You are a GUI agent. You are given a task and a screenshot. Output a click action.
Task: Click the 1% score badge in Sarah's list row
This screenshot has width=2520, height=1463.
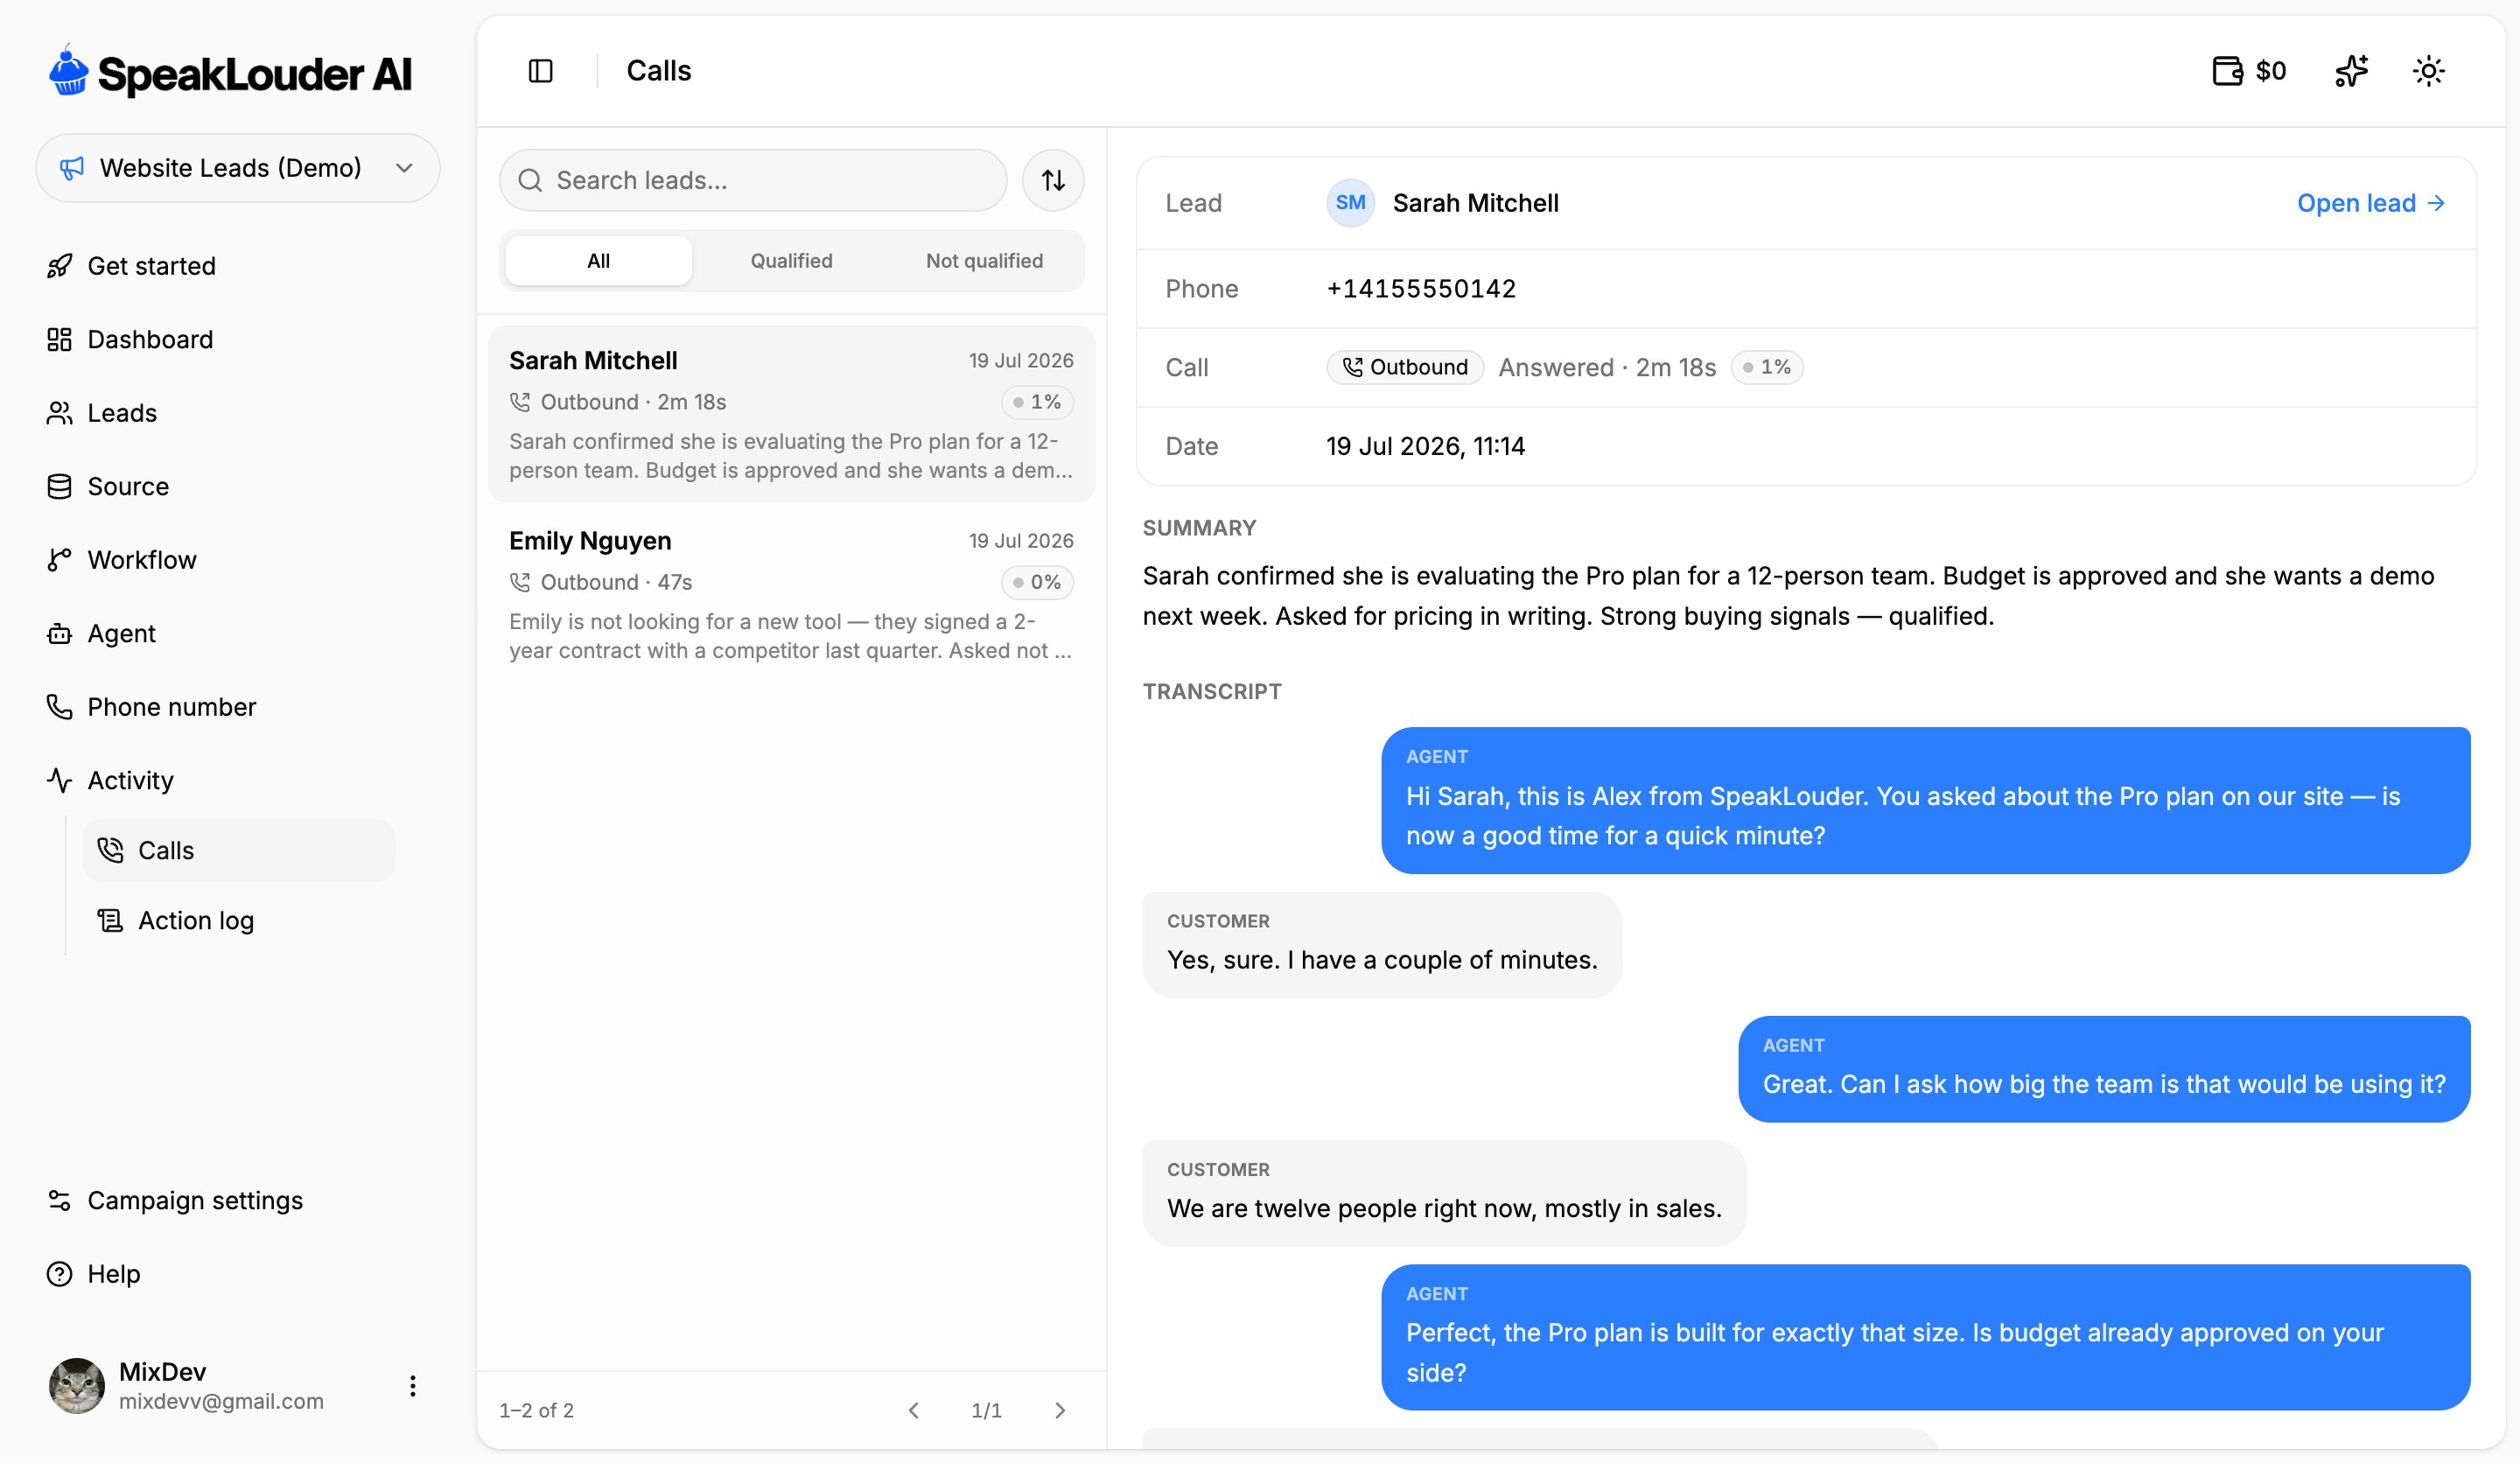(x=1037, y=402)
